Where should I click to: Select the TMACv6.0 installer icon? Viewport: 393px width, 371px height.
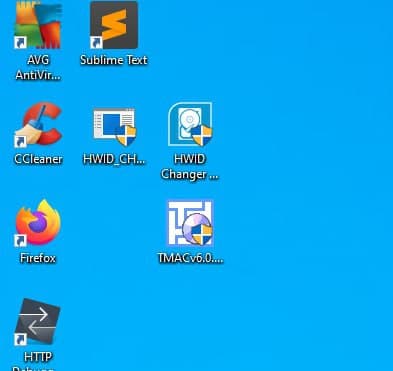tap(190, 223)
